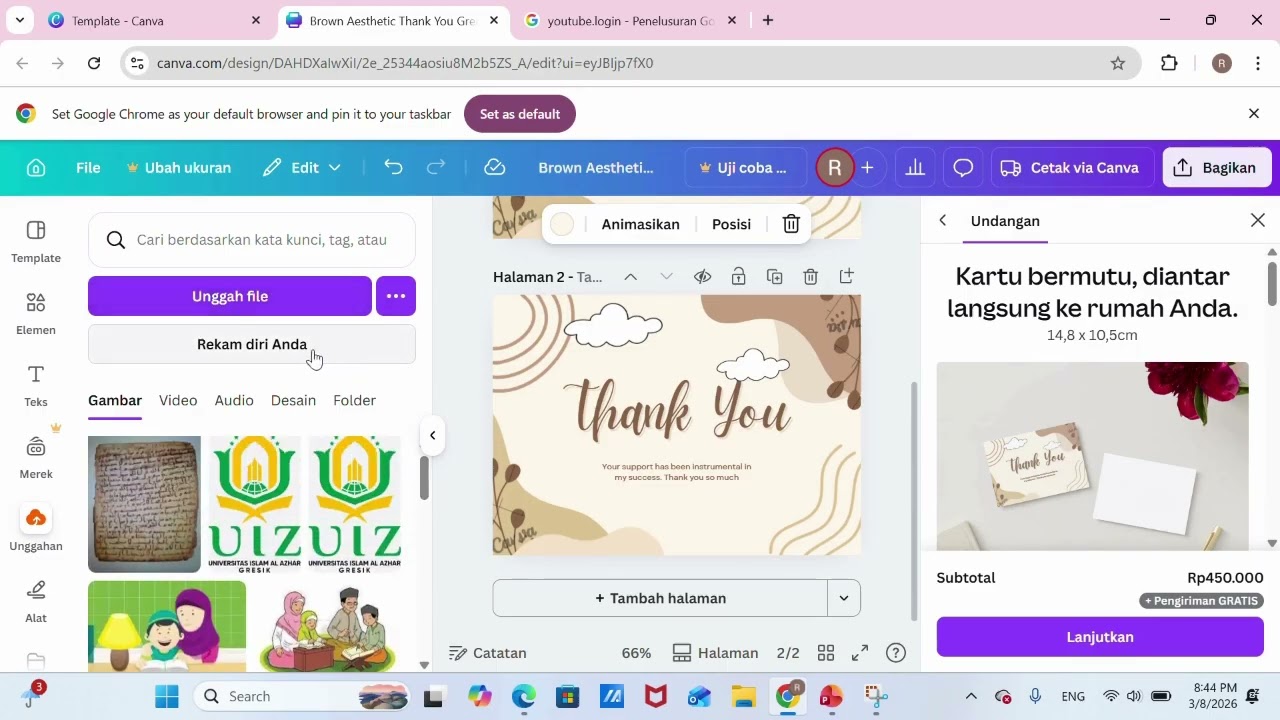Open the background color swatch
Screen dimensions: 1280x720
[562, 224]
